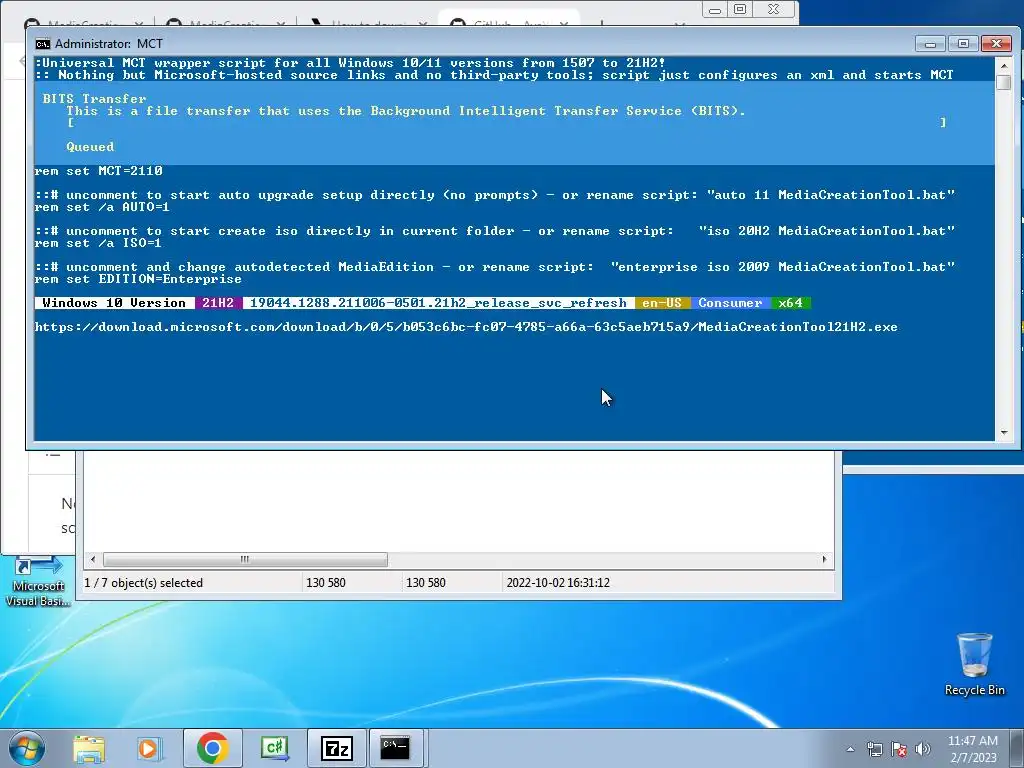This screenshot has height=768, width=1024.
Task: Click the '21H2' purple version badge
Action: (x=218, y=303)
